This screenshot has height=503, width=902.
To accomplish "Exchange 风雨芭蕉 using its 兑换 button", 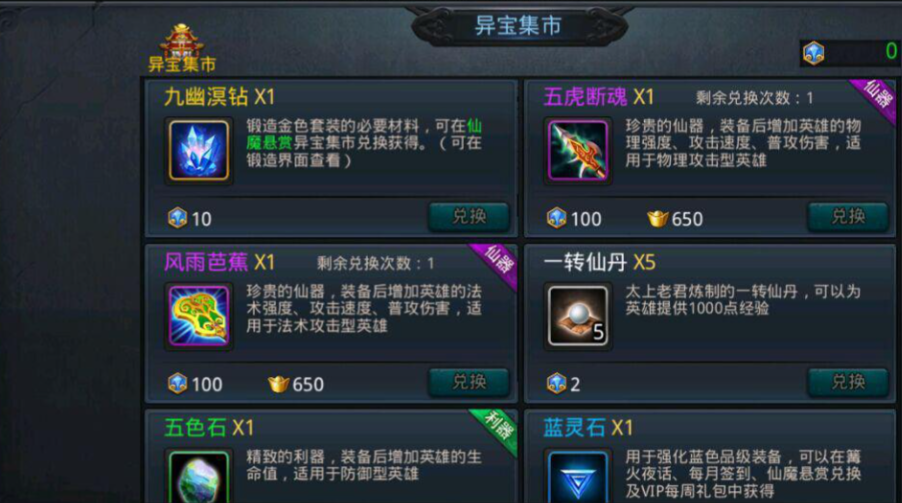I will (x=469, y=382).
